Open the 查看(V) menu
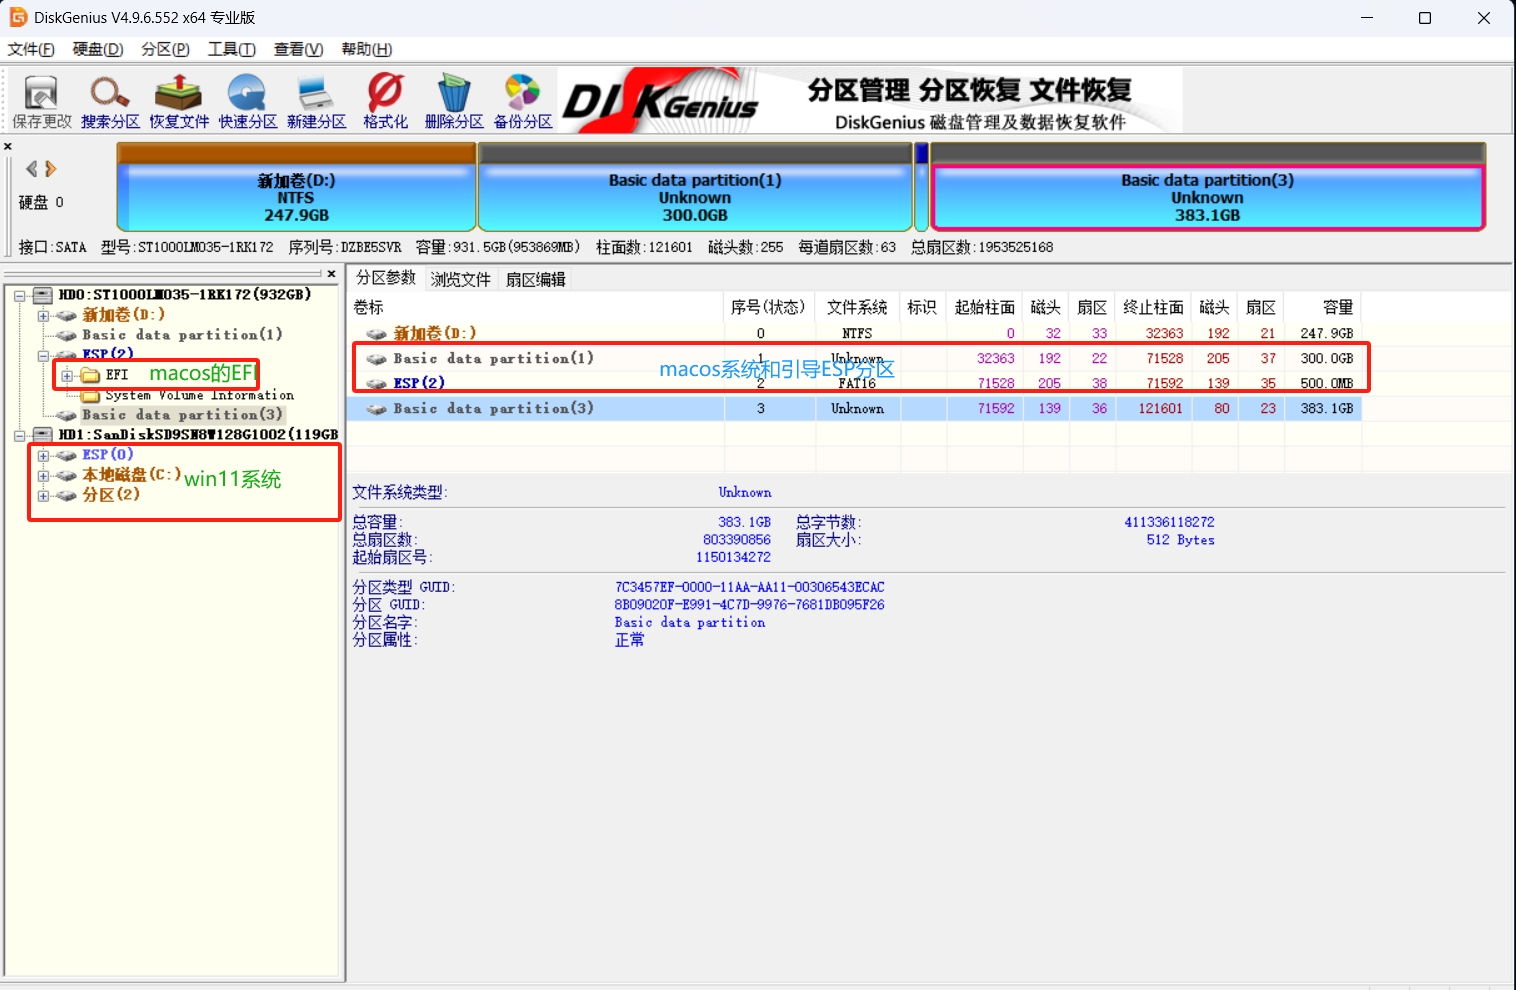This screenshot has width=1516, height=990. (x=298, y=49)
